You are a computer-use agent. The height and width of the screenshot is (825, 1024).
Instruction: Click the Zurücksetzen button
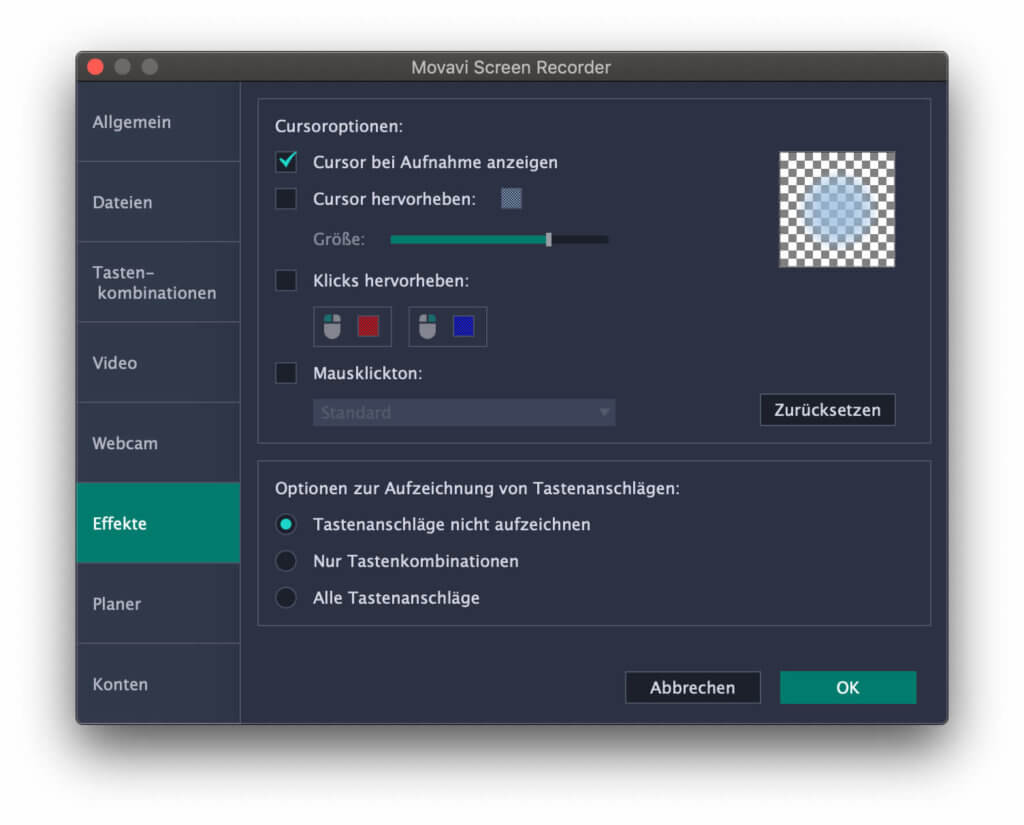[827, 410]
